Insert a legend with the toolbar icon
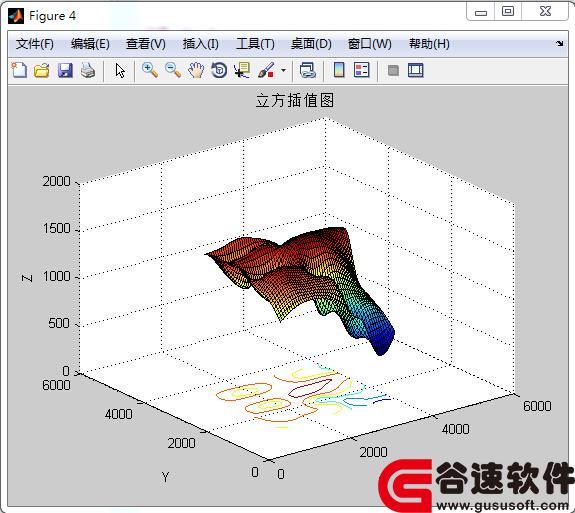This screenshot has height=513, width=575. coord(362,70)
